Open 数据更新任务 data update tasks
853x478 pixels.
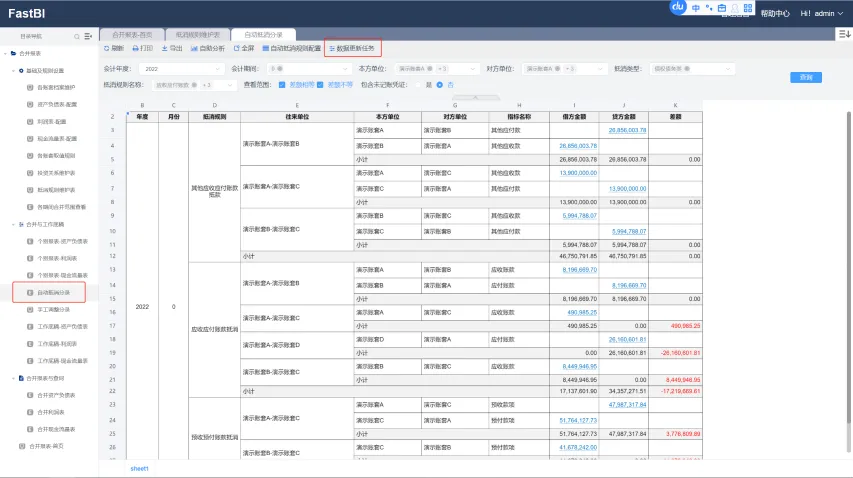(352, 48)
